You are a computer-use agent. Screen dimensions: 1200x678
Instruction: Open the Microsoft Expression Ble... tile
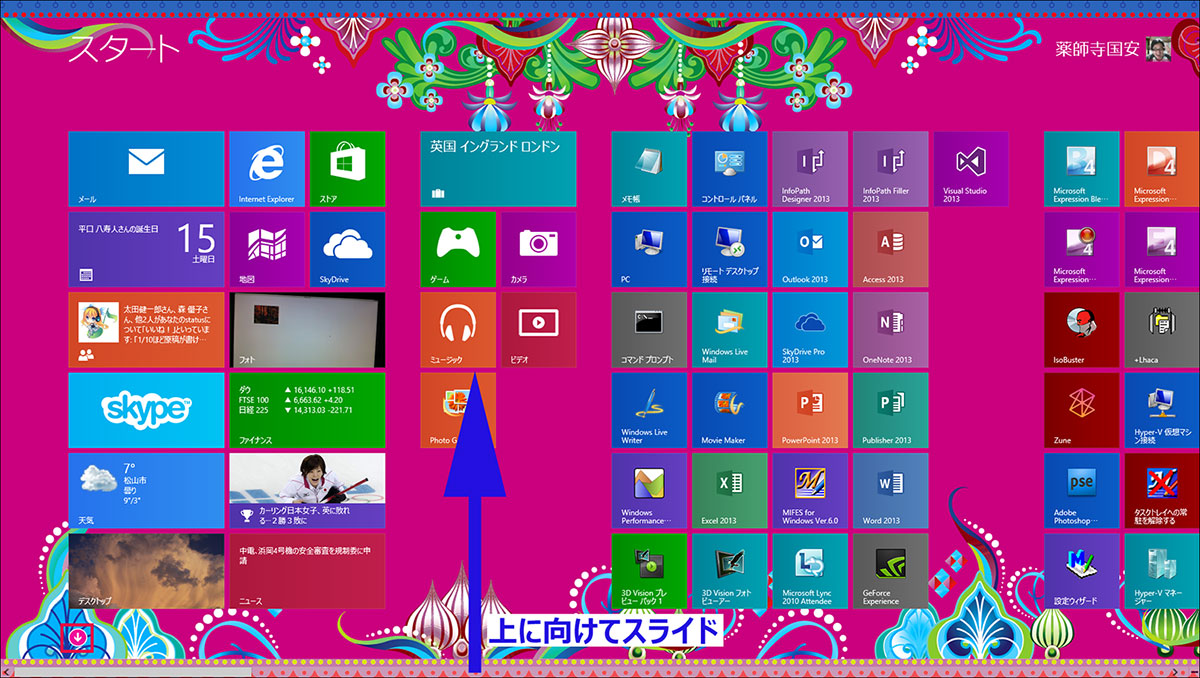(x=1081, y=169)
